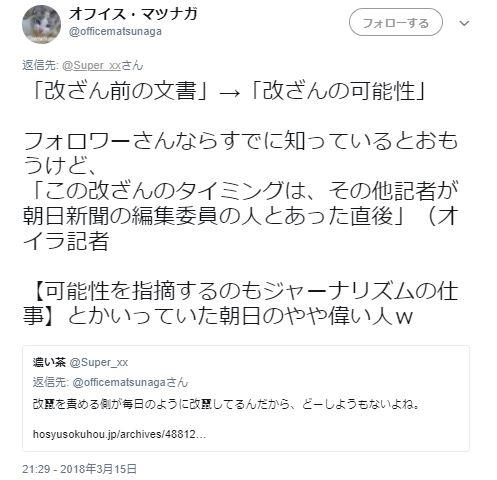Click the quoted author name 濃い茶
The width and height of the screenshot is (497, 480).
click(x=49, y=362)
